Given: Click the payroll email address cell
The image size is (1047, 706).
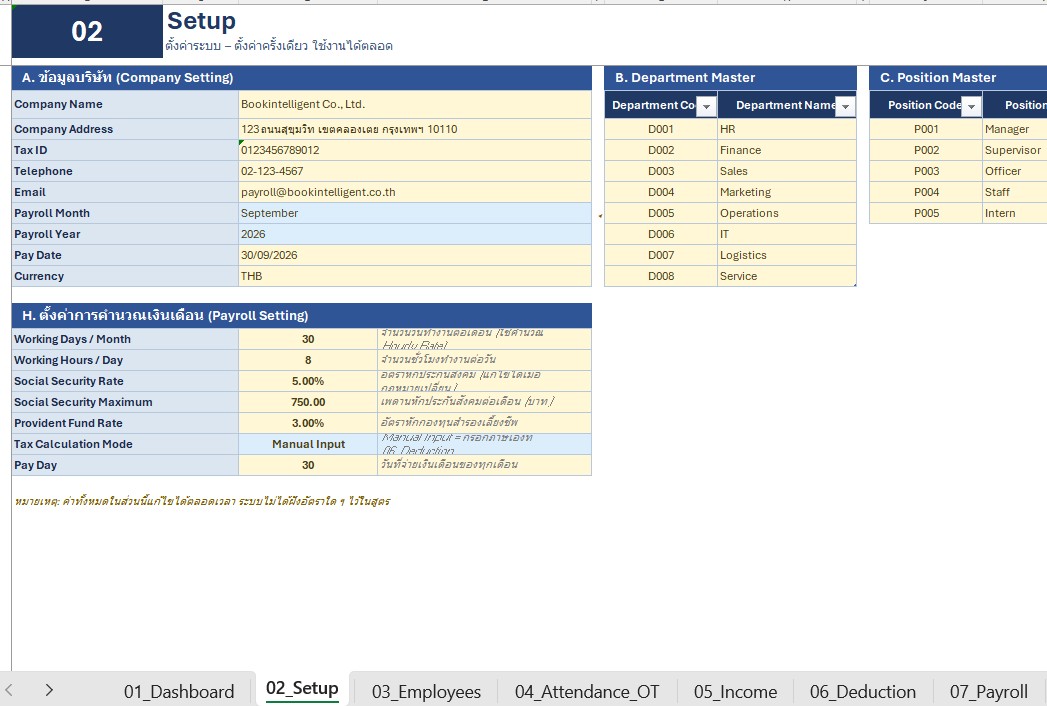Looking at the screenshot, I should [x=415, y=192].
